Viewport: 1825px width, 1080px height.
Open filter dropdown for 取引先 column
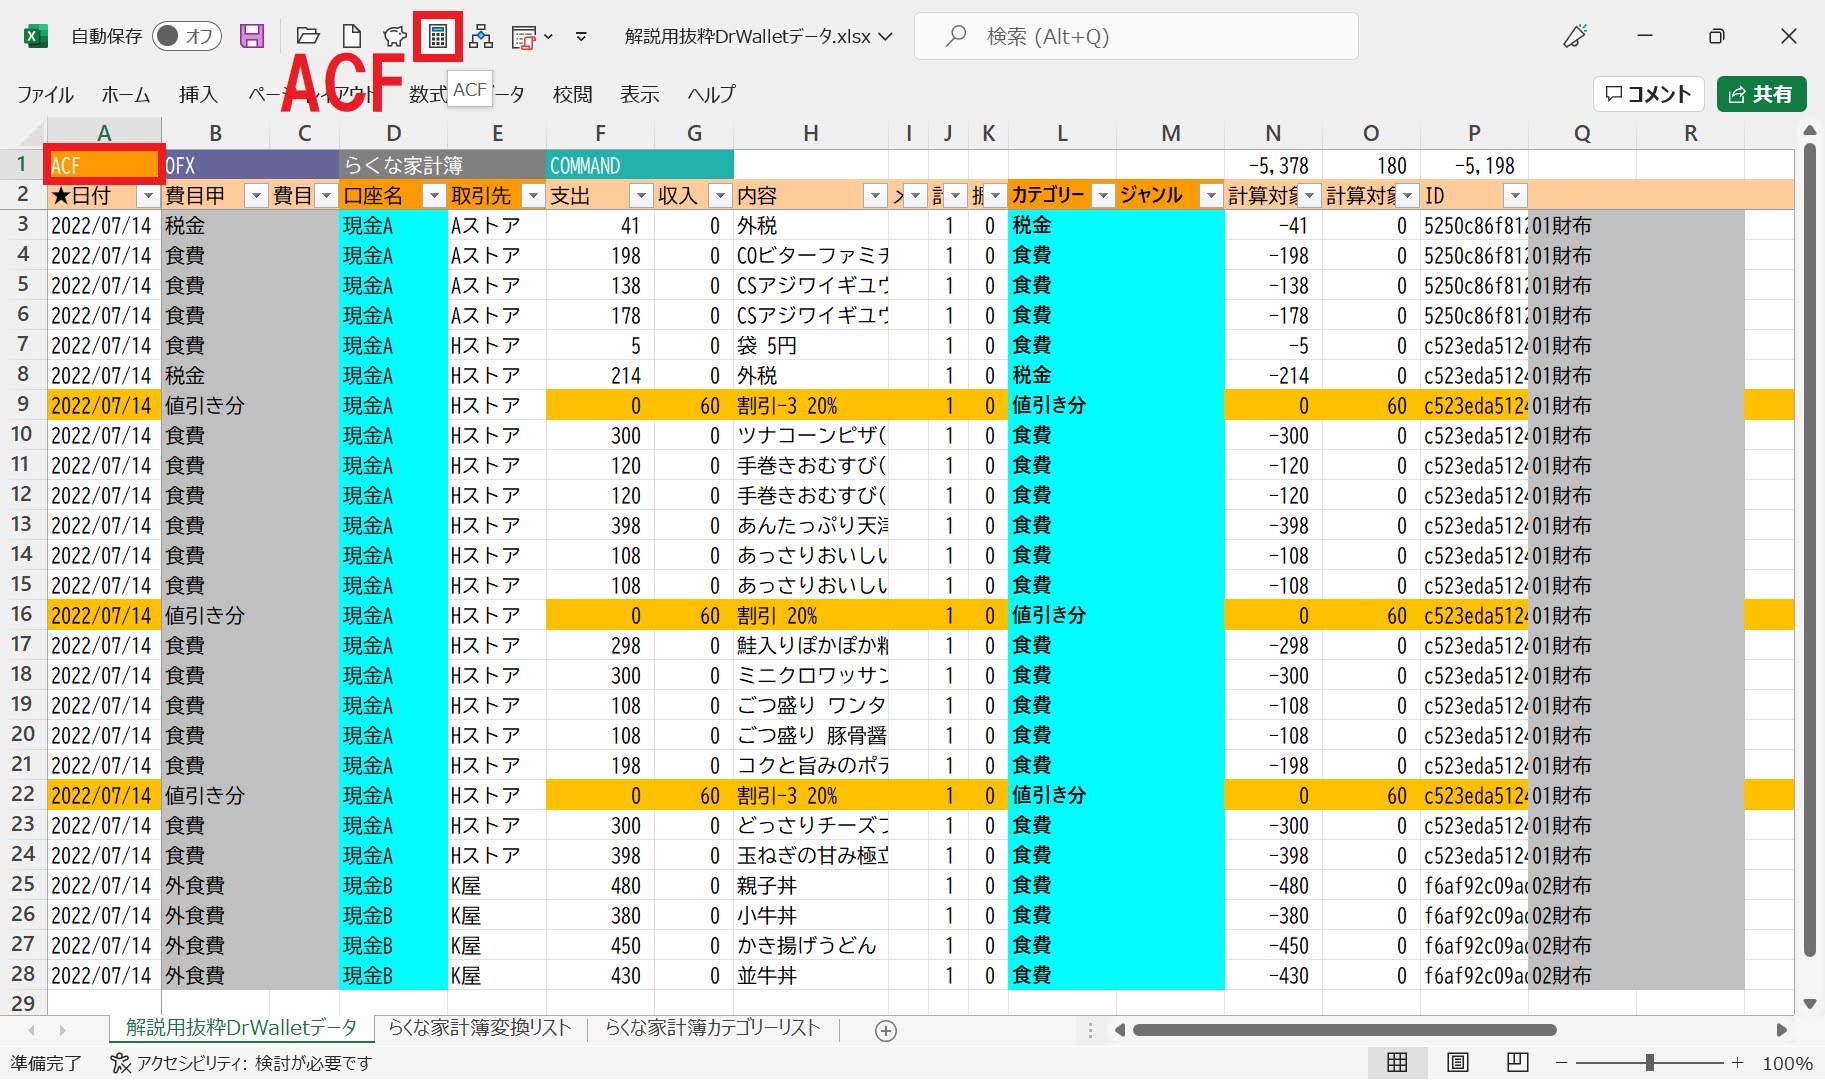click(x=533, y=196)
